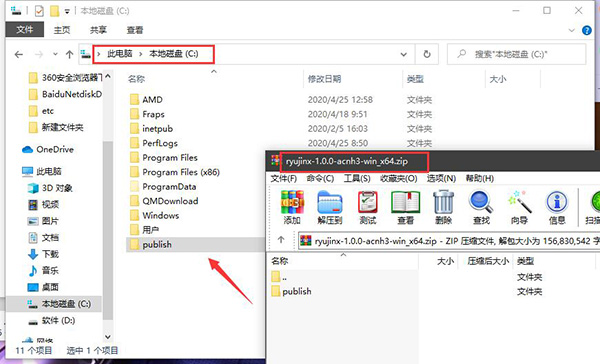Open the 查看 ribbon tab in Explorer
The height and width of the screenshot is (364, 600).
(135, 30)
